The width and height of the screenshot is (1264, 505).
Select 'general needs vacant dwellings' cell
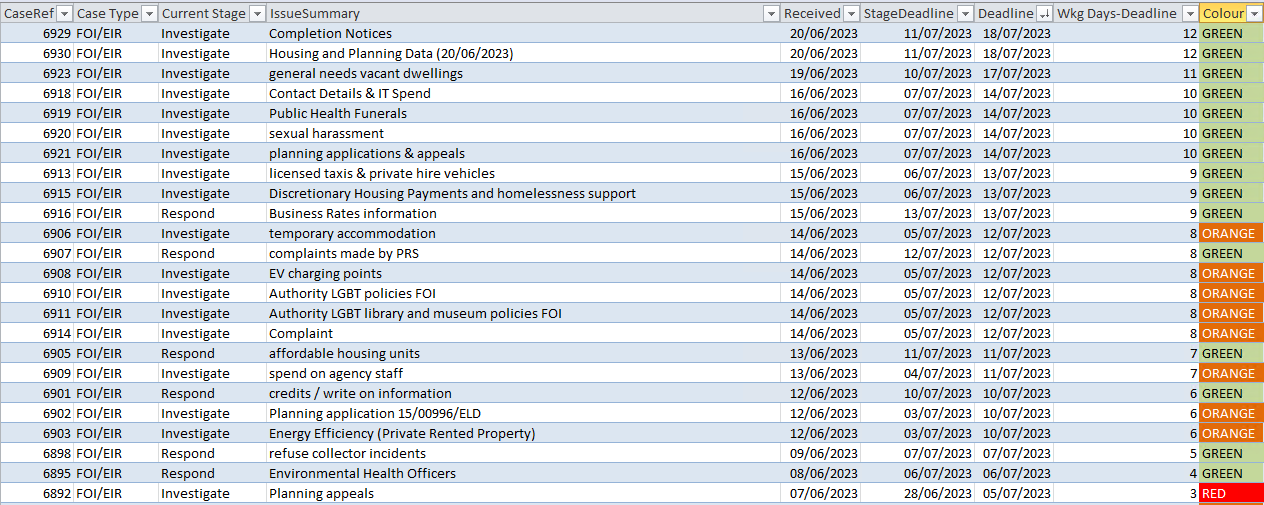[x=523, y=73]
